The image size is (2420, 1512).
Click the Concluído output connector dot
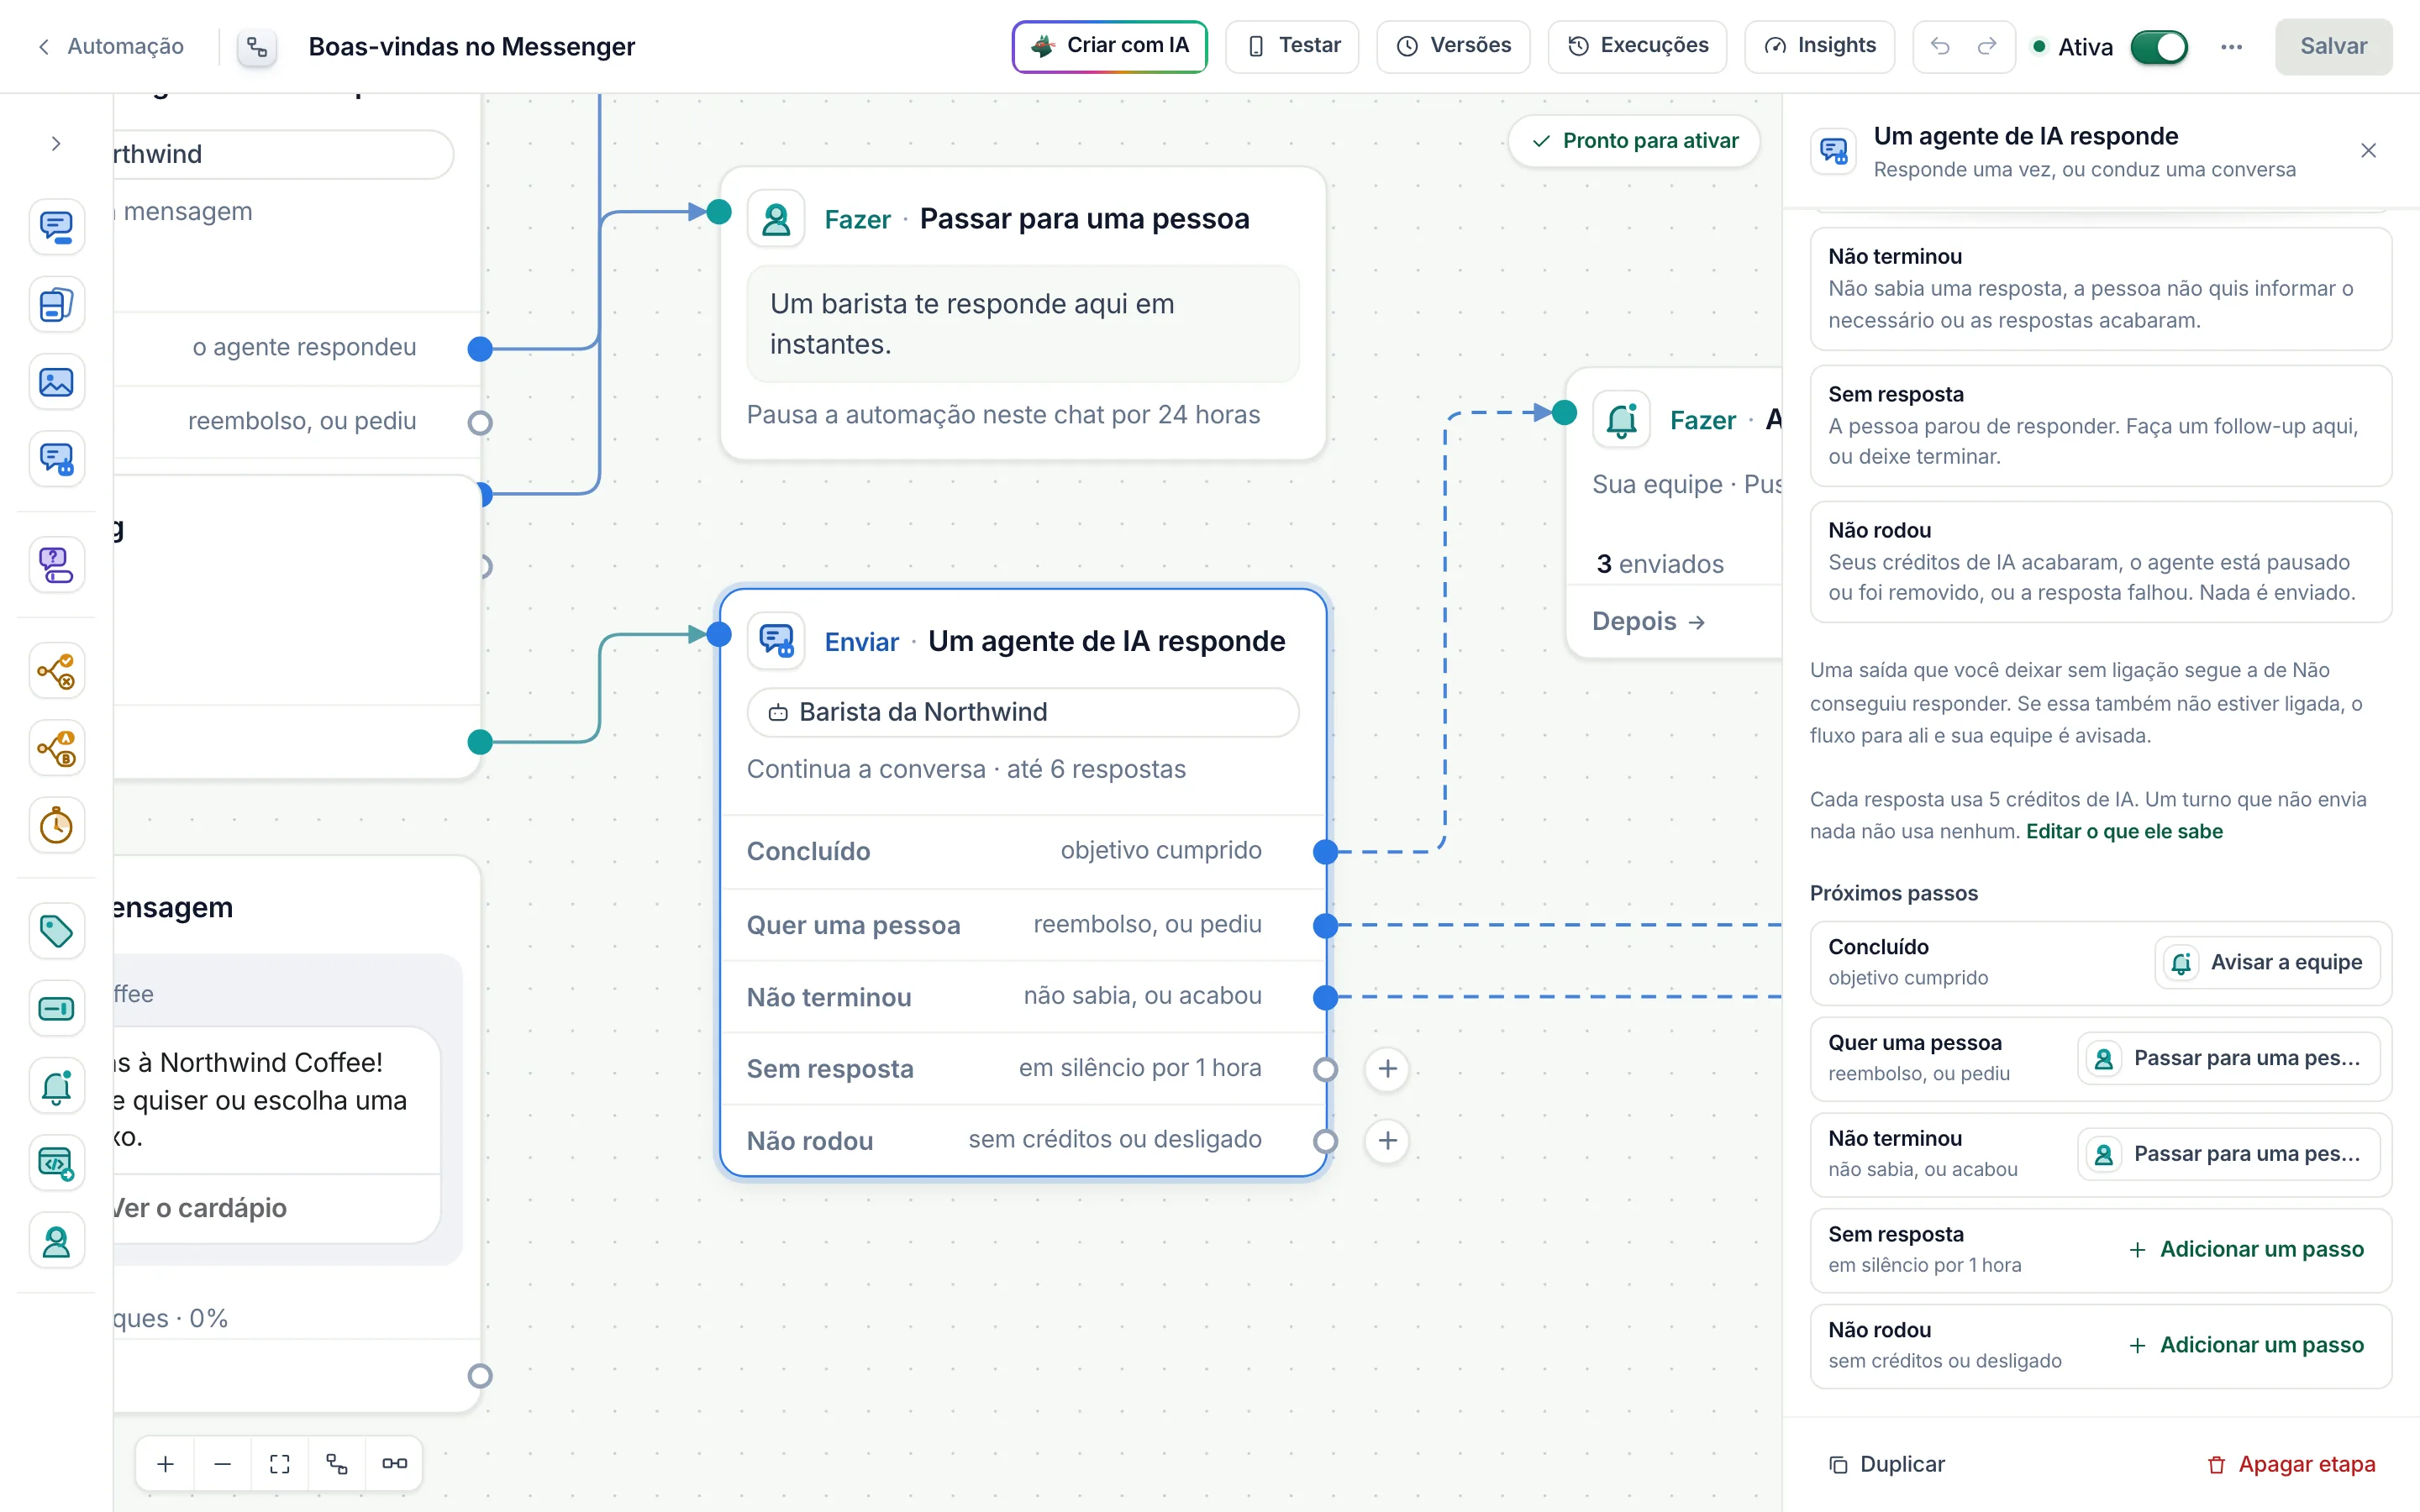tap(1325, 852)
